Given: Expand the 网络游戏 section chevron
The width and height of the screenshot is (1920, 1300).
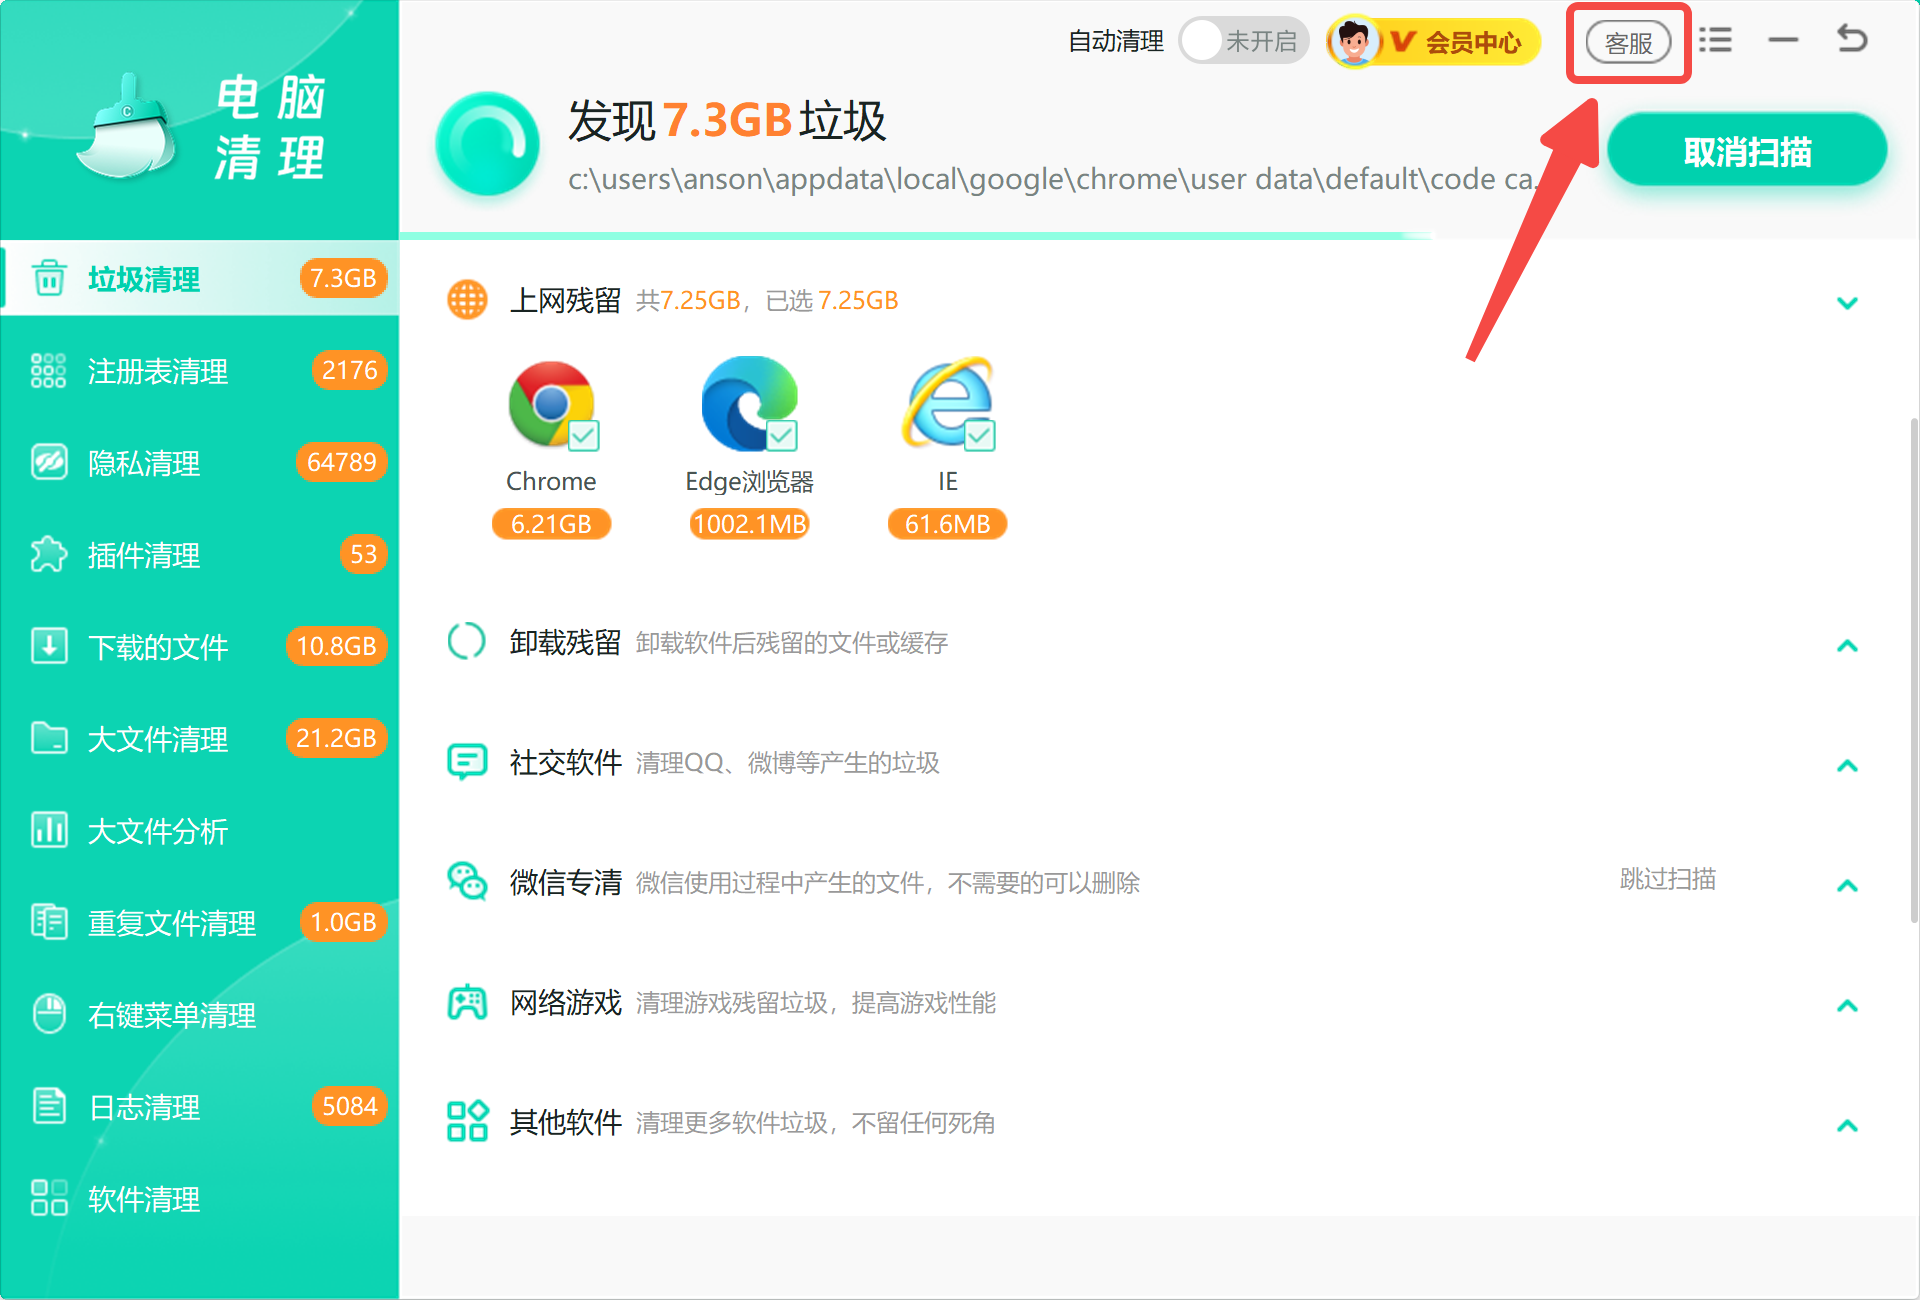Looking at the screenshot, I should (x=1847, y=1006).
